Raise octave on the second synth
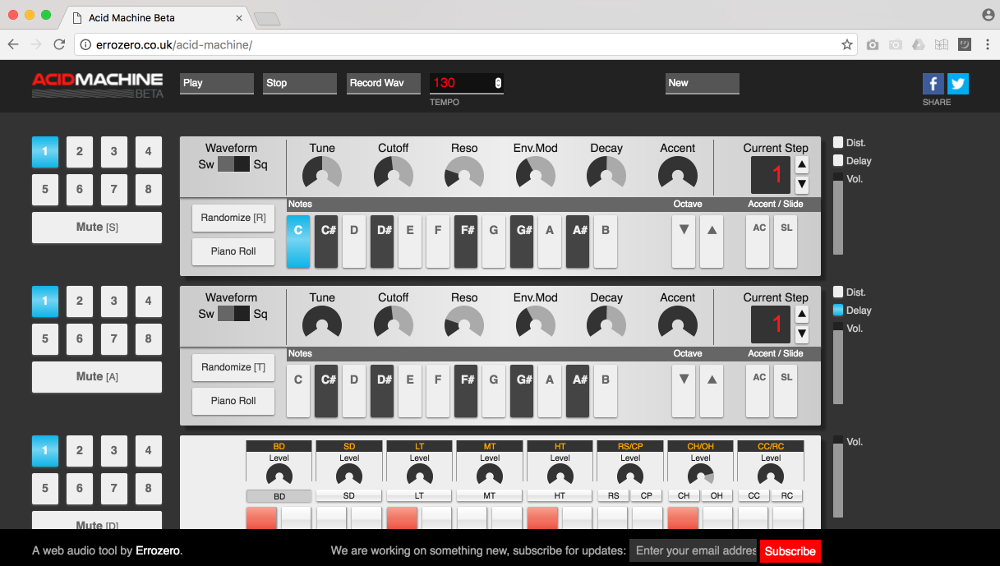 pyautogui.click(x=712, y=391)
